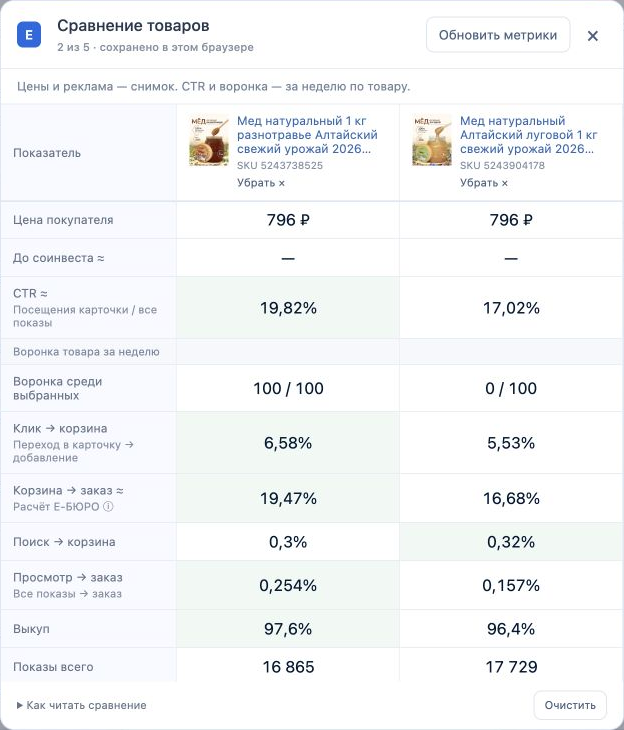Image resolution: width=624 pixels, height=730 pixels.
Task: Remove the first product via Убрать ×
Action: tap(261, 183)
